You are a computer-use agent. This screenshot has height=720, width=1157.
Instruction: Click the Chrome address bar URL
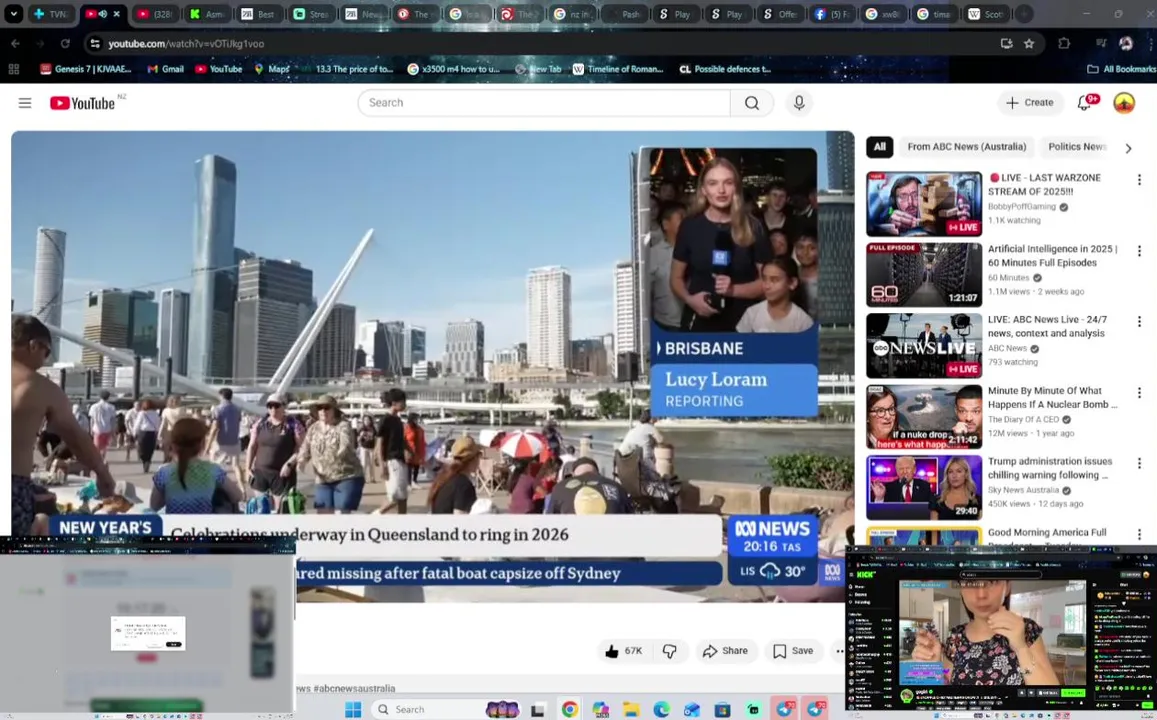point(186,44)
